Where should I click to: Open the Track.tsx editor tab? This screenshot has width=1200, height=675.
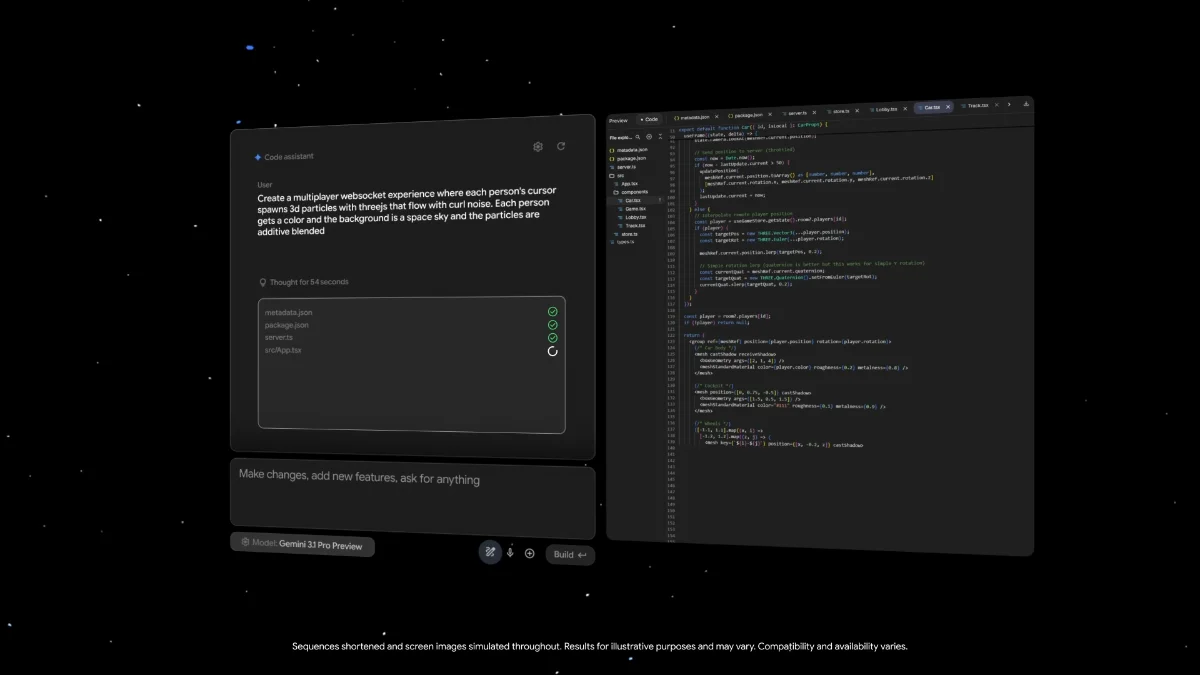[x=975, y=105]
